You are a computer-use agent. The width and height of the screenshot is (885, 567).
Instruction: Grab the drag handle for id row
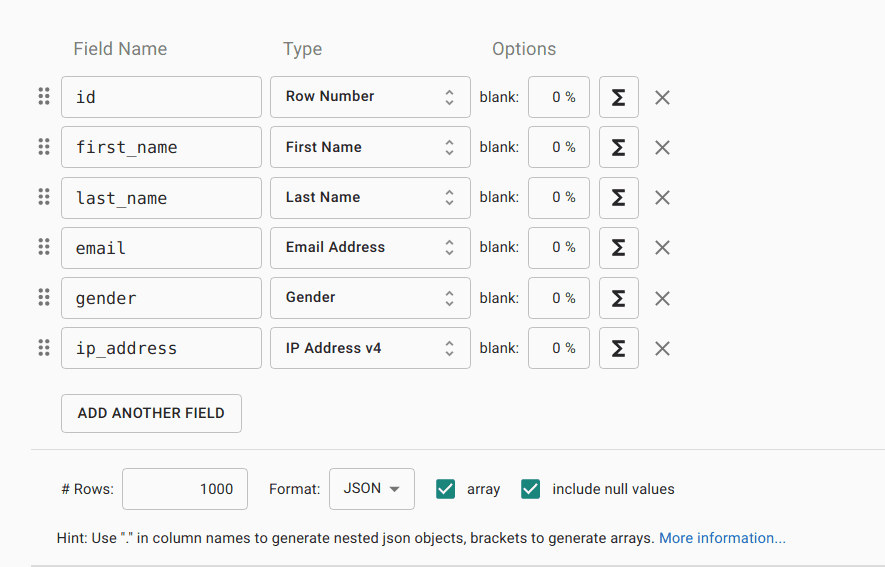pyautogui.click(x=44, y=96)
